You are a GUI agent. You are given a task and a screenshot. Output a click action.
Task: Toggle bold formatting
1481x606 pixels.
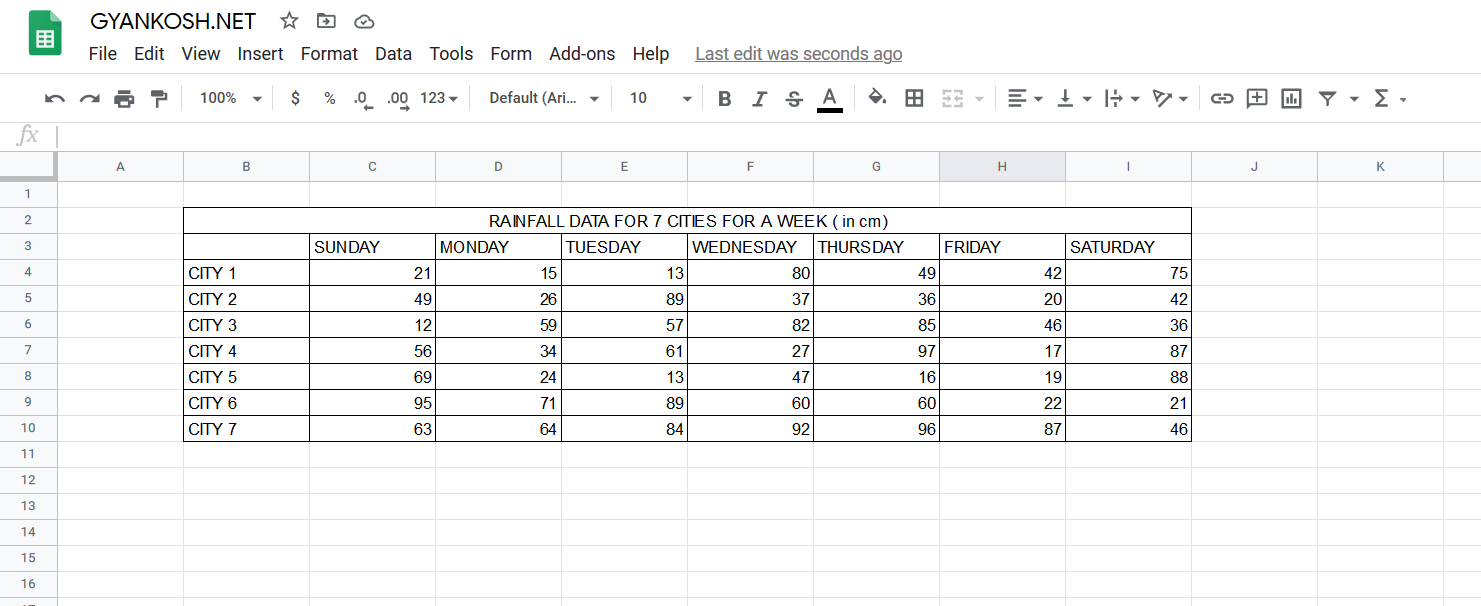pos(724,98)
